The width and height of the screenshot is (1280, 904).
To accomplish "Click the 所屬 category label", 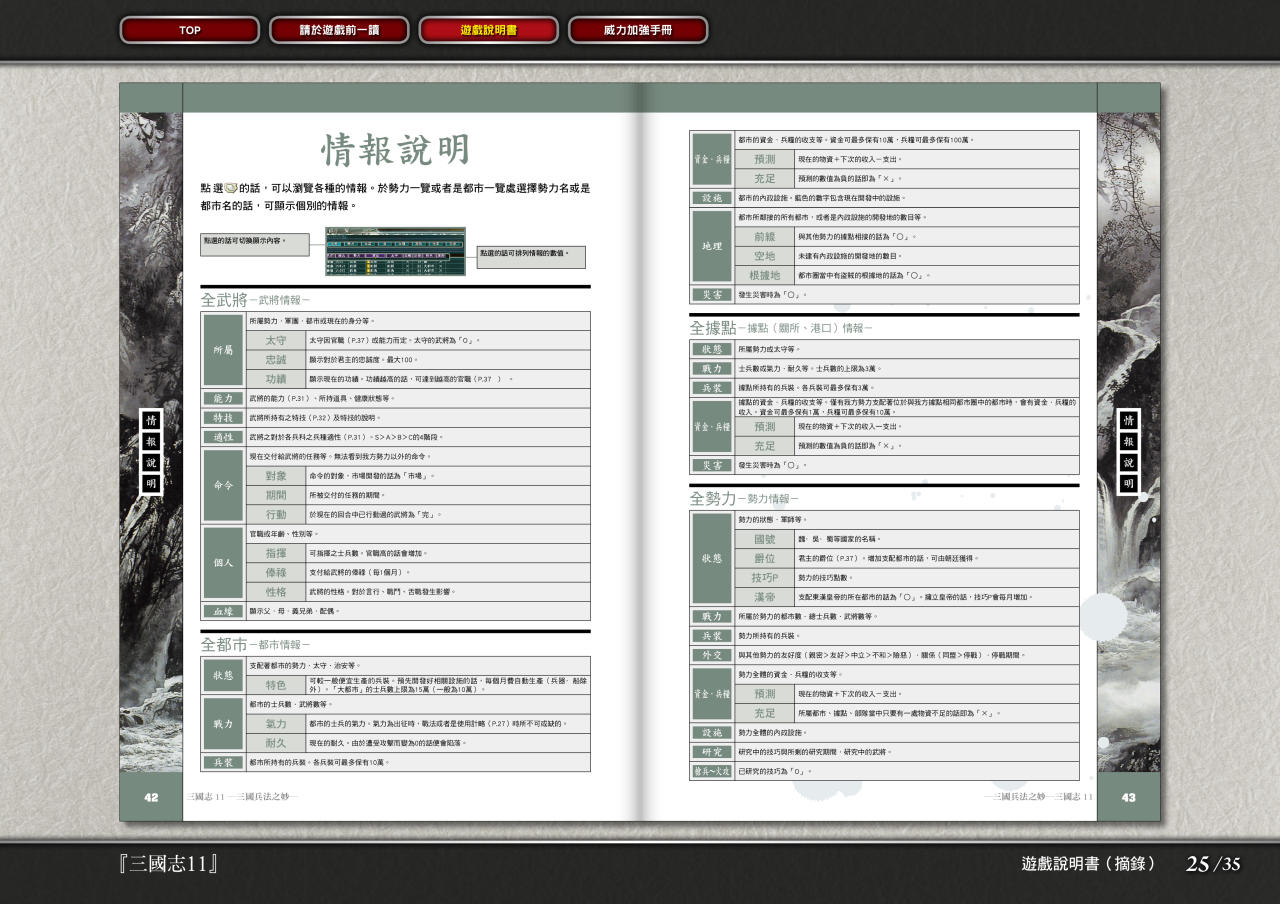I will pyautogui.click(x=223, y=350).
